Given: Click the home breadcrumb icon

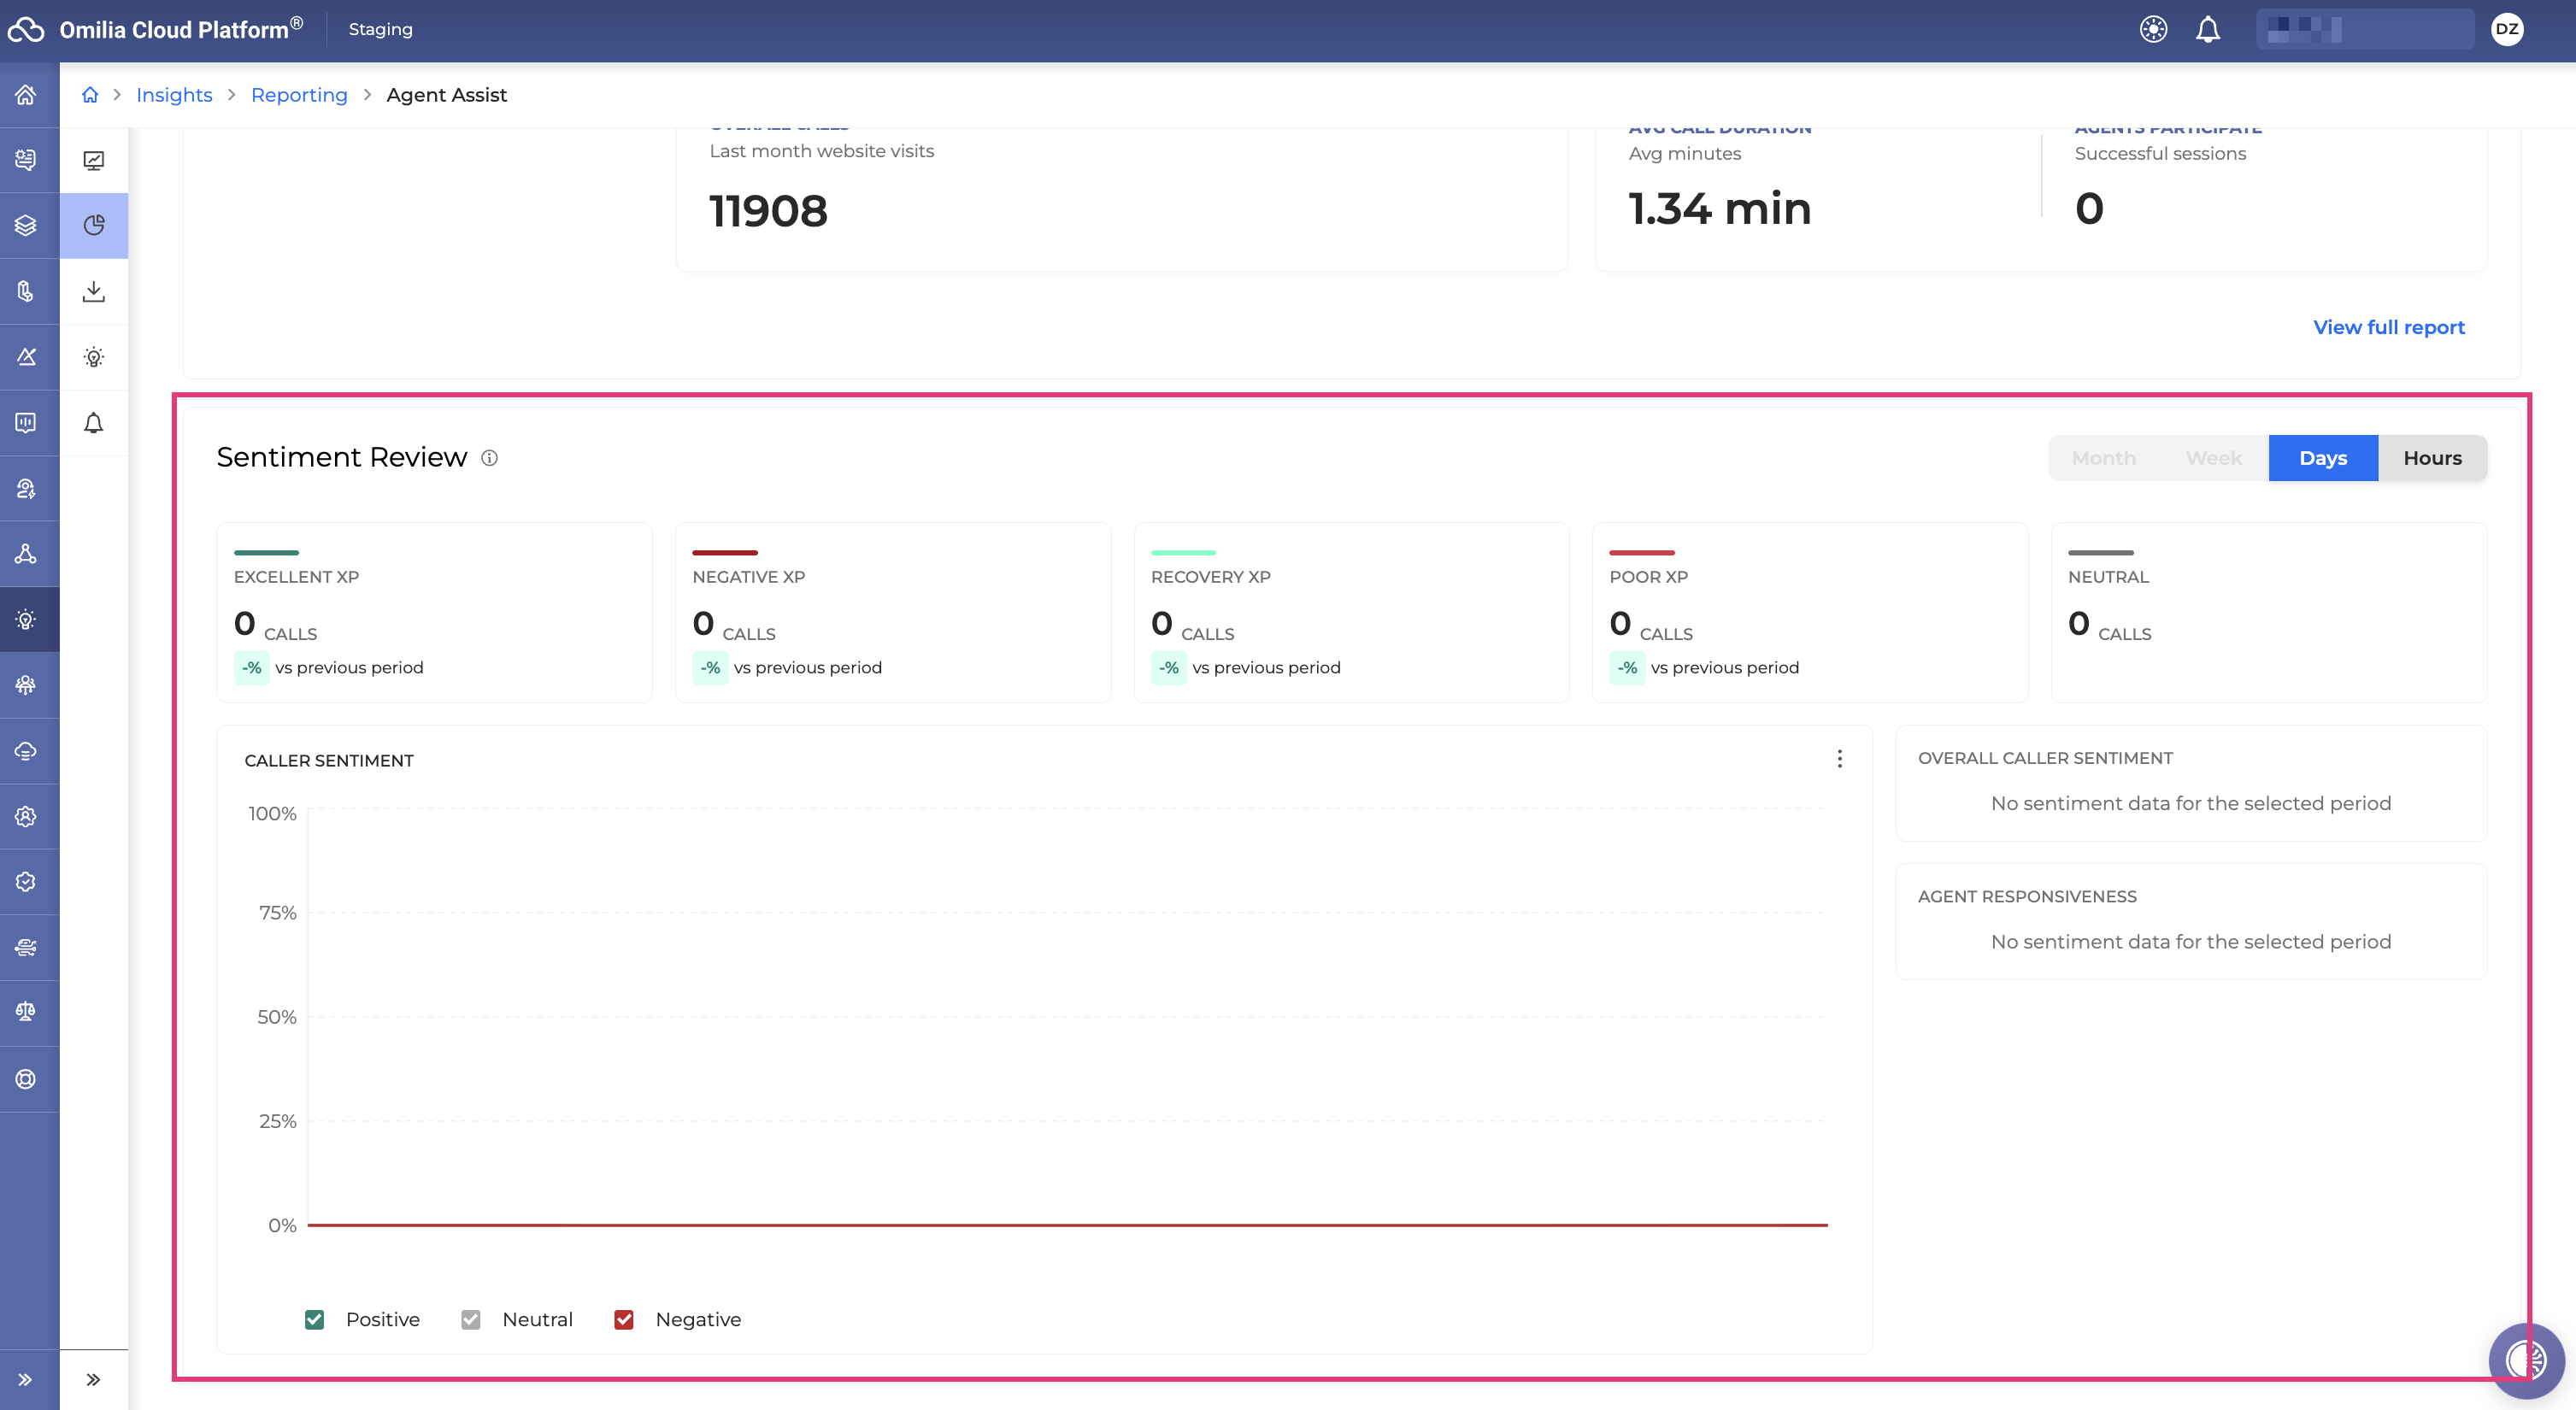Looking at the screenshot, I should 90,94.
